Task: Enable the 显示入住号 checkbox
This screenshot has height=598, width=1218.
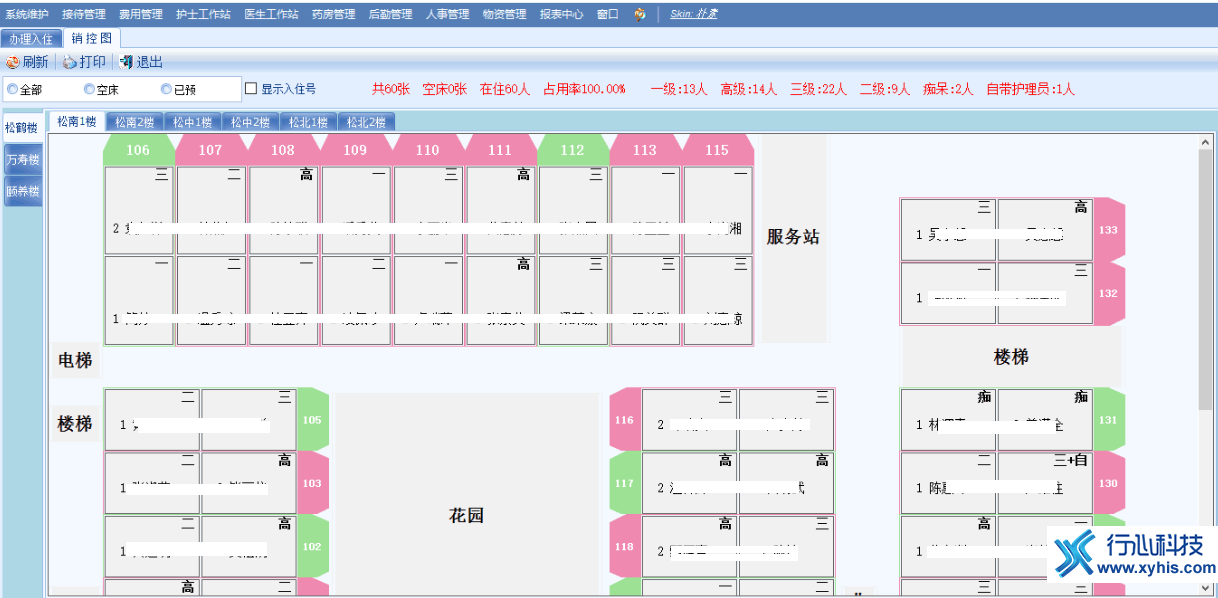Action: click(x=251, y=89)
